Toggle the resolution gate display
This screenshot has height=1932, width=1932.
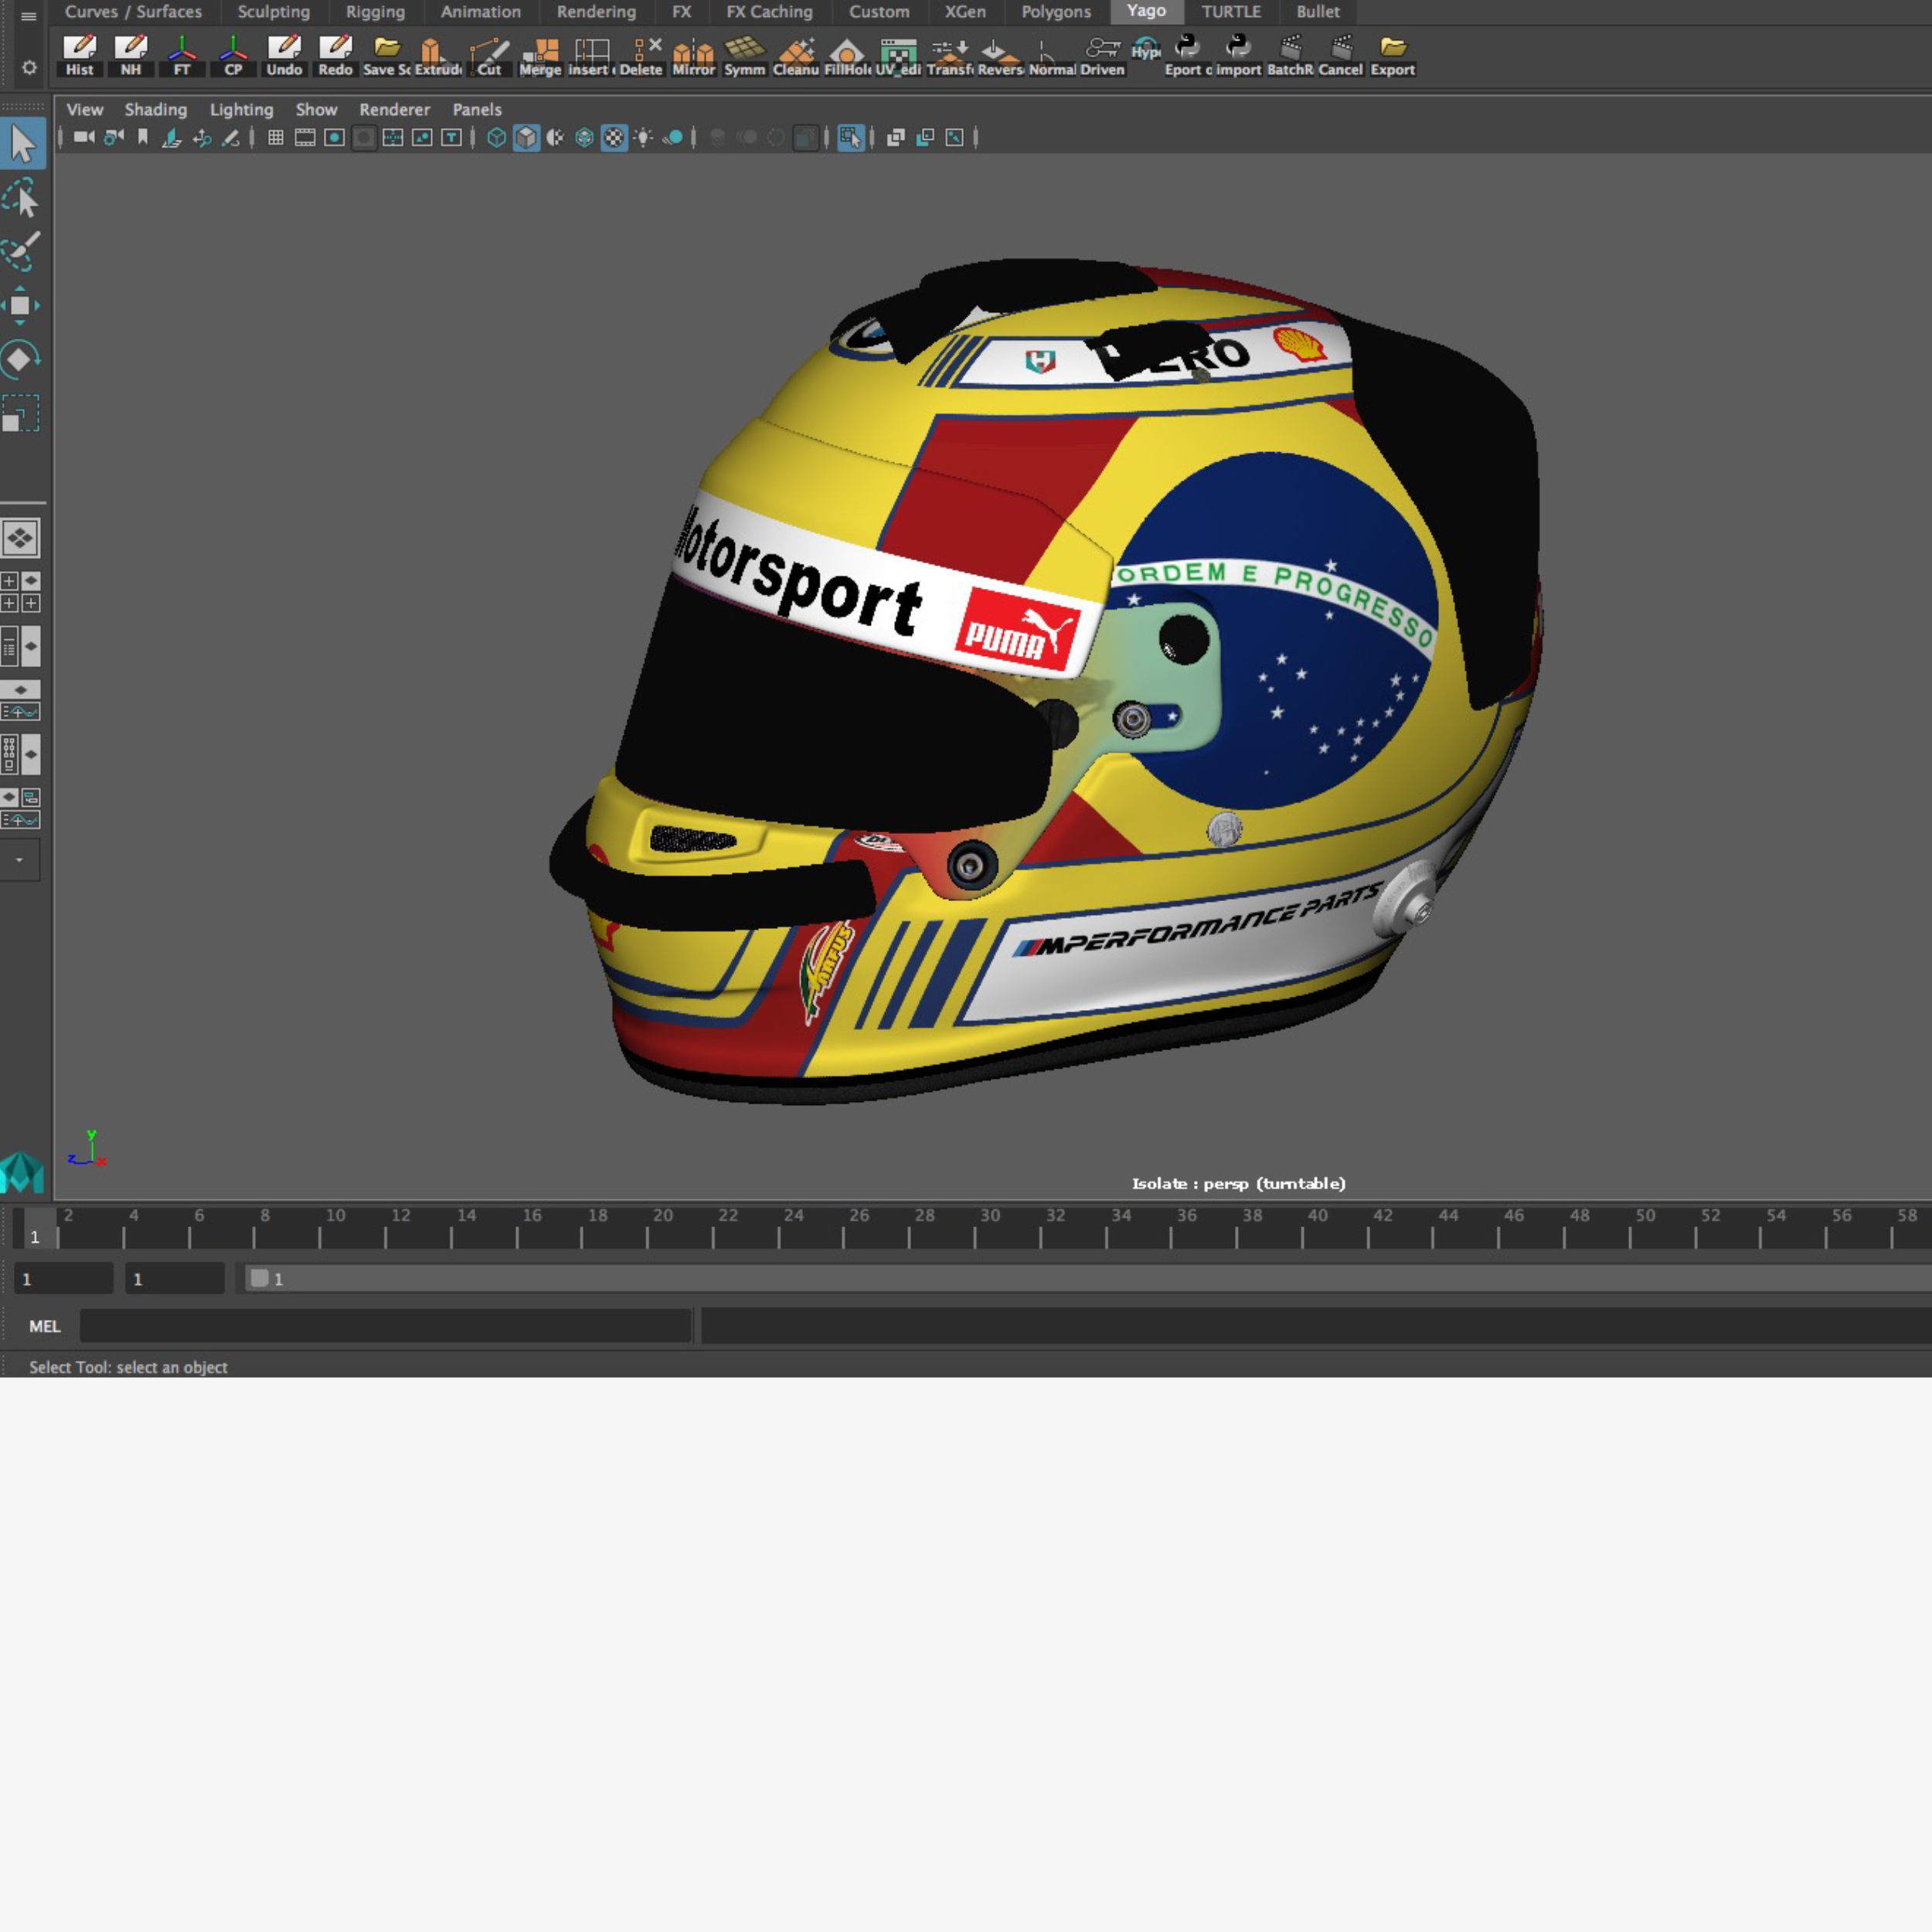click(x=334, y=137)
